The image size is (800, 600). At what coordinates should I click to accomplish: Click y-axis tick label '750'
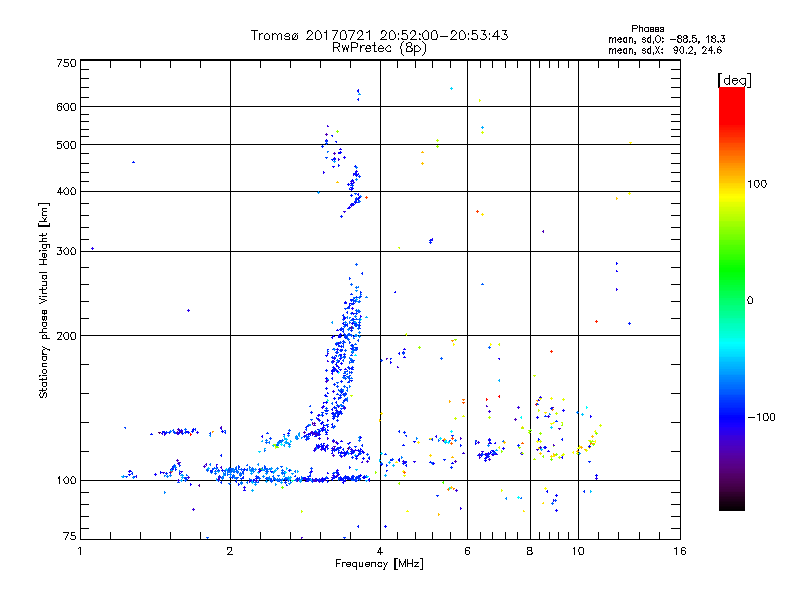point(66,63)
